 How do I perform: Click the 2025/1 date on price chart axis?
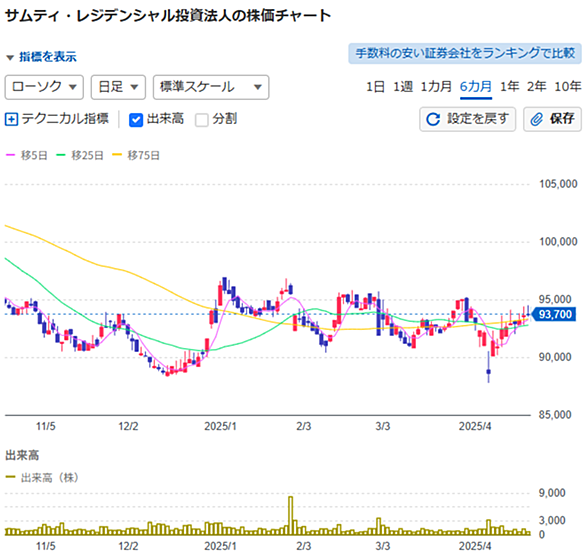[220, 427]
